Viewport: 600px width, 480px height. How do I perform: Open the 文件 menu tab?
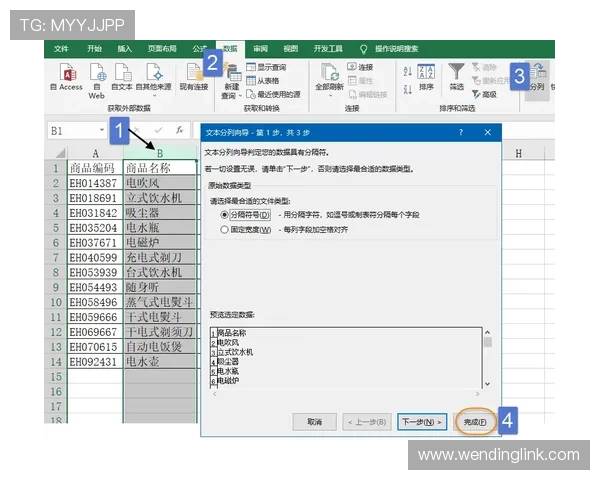click(x=61, y=49)
